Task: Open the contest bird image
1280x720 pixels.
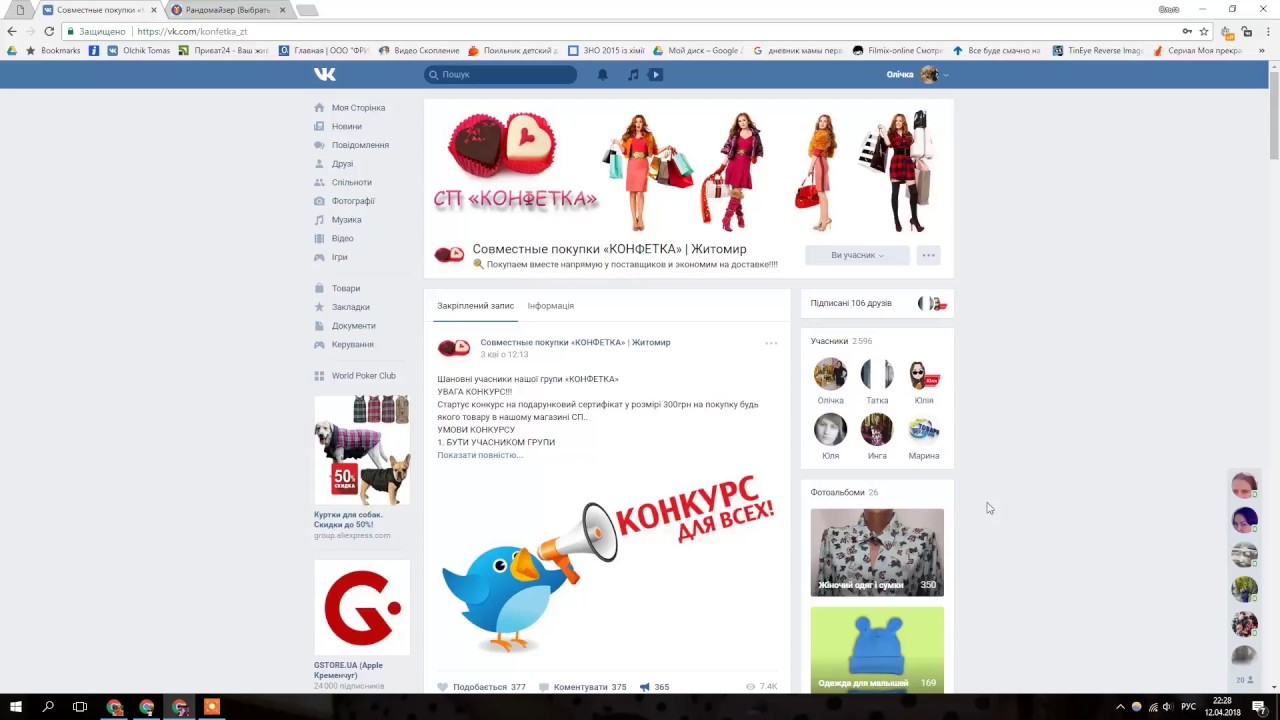Action: (607, 565)
